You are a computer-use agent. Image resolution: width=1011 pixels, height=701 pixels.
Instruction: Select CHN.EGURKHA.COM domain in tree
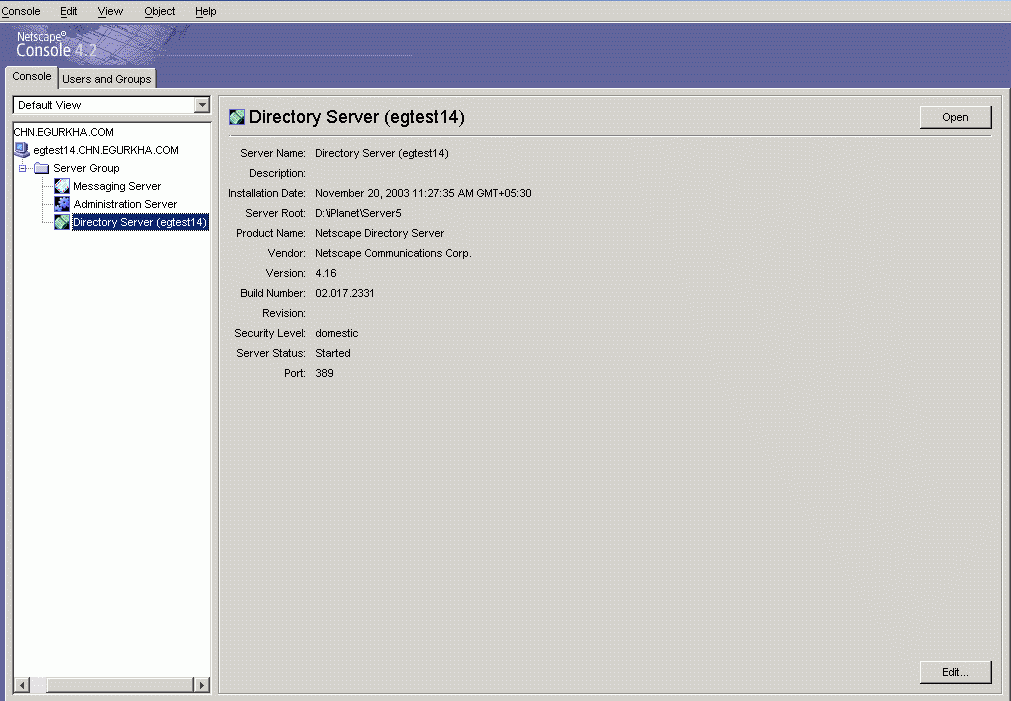(64, 132)
